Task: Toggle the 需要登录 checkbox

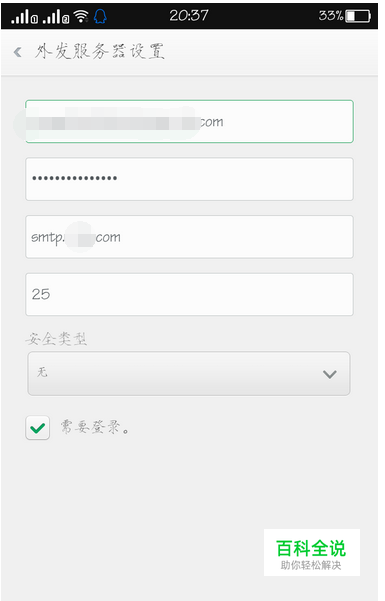Action: point(38,428)
